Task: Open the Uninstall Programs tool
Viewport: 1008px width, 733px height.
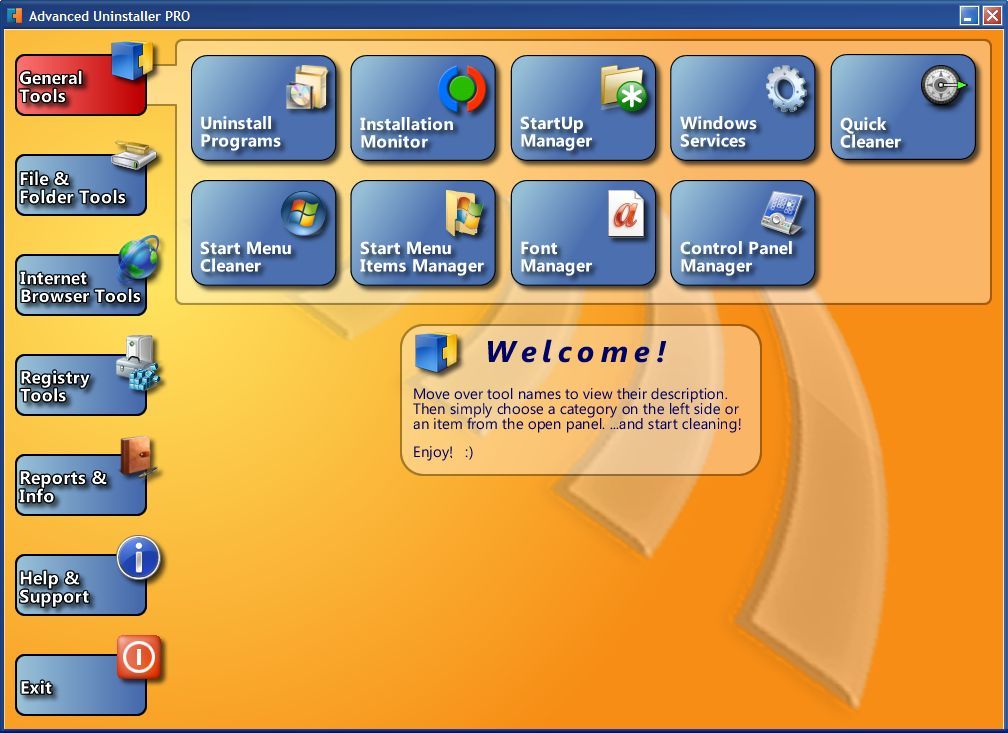Action: click(263, 108)
